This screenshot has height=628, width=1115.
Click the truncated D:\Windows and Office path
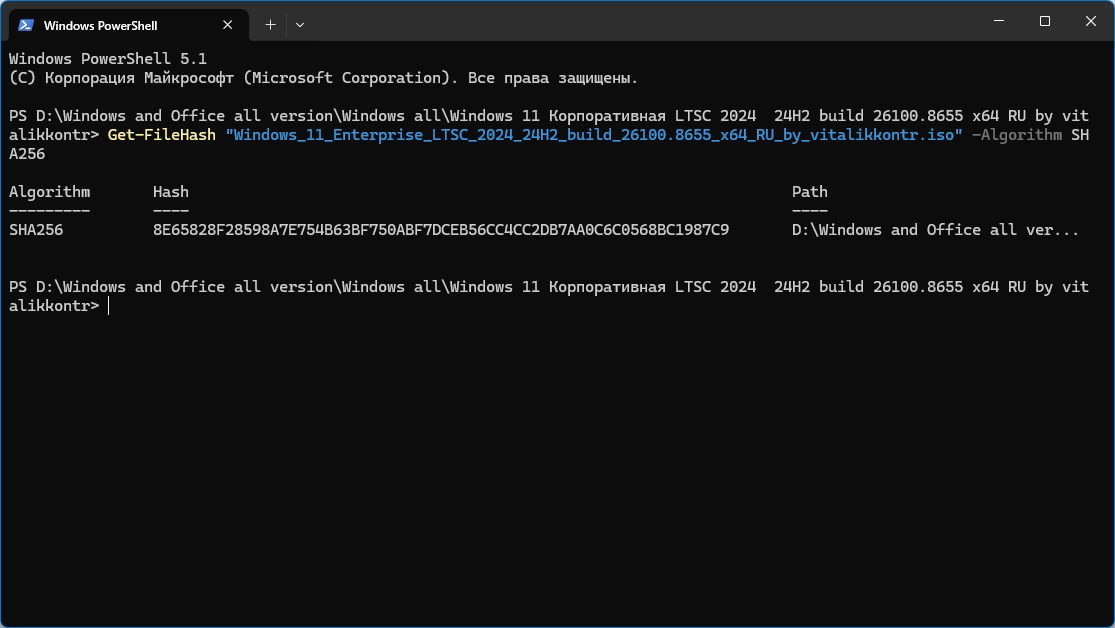pyautogui.click(x=936, y=230)
